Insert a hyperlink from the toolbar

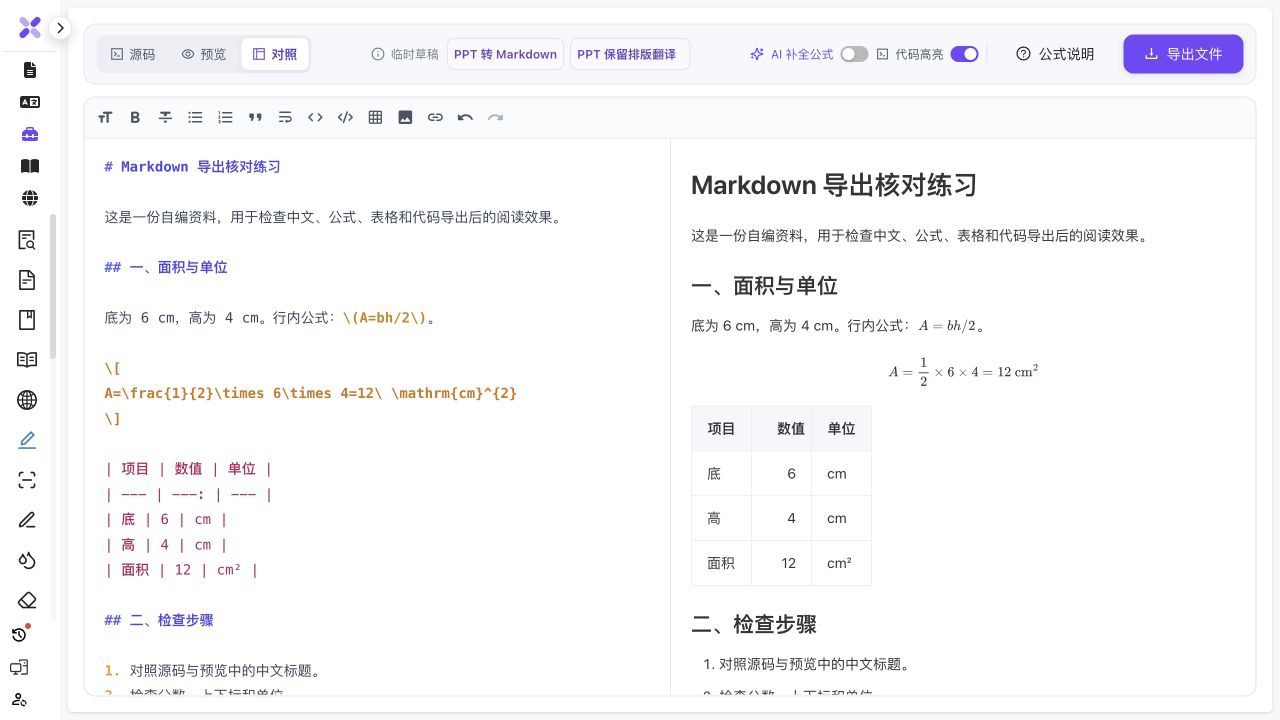(435, 117)
